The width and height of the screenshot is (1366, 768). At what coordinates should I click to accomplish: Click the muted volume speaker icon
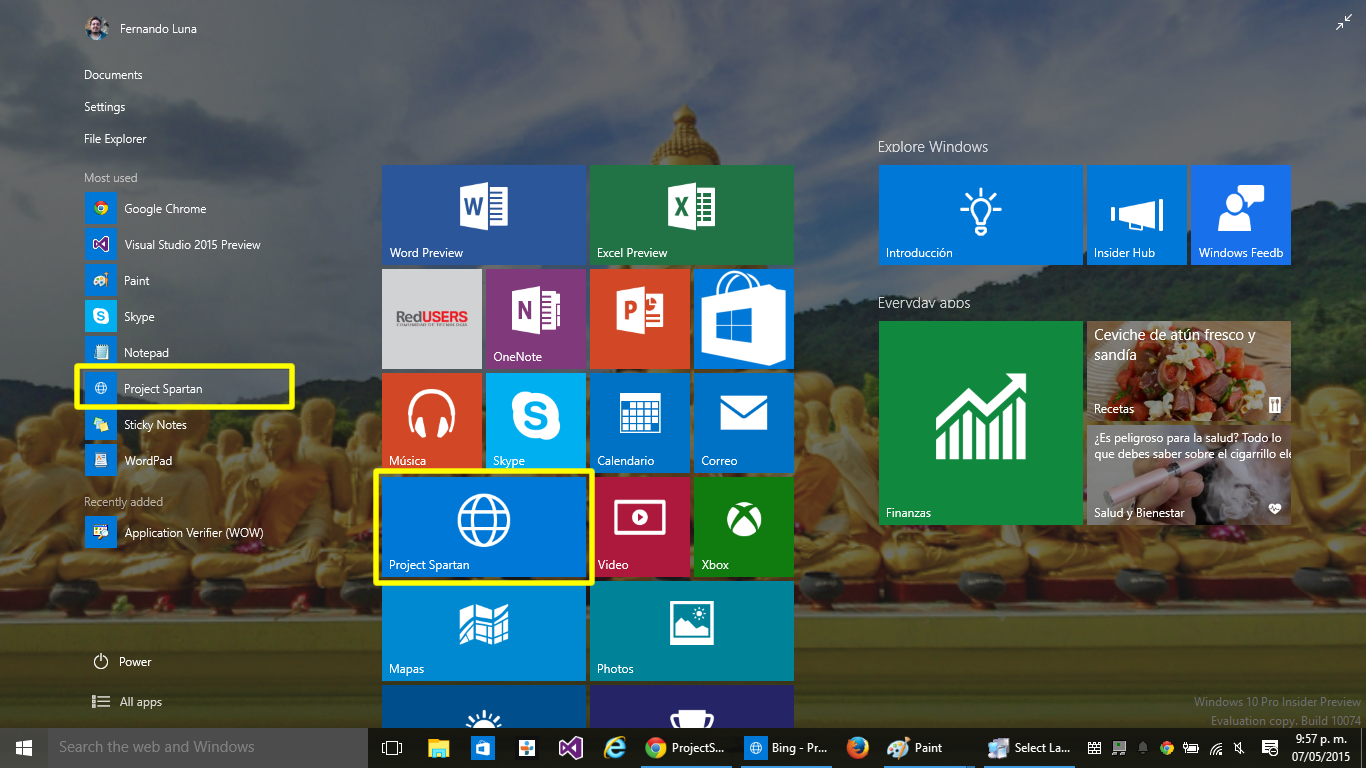click(1240, 747)
